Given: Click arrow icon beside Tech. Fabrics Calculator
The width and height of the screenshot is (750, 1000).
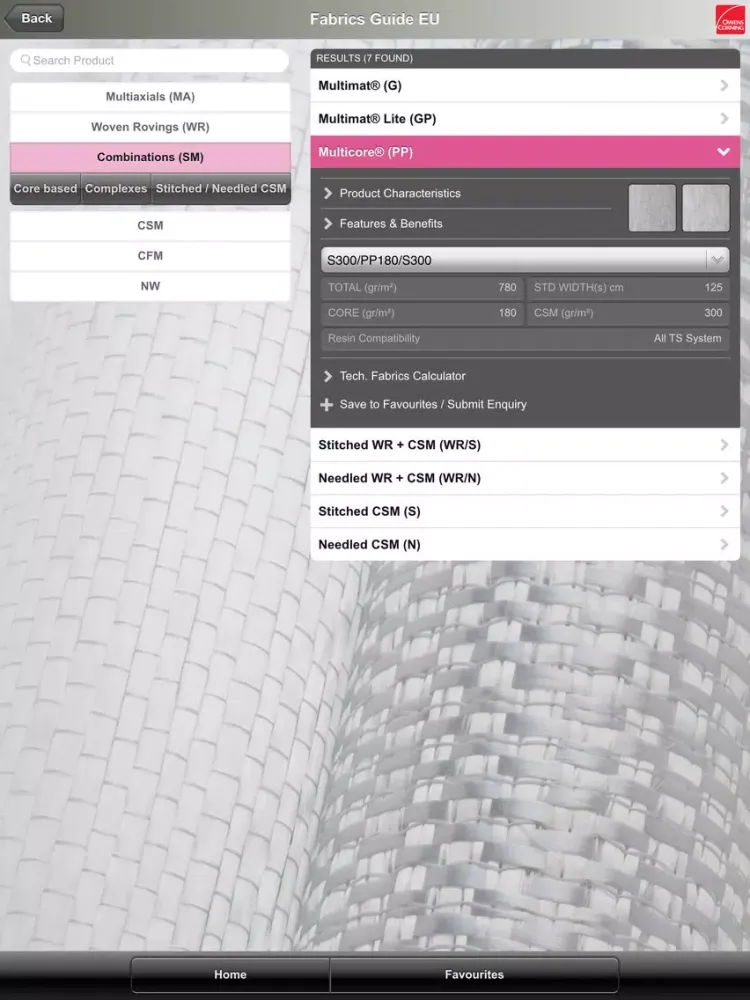Looking at the screenshot, I should pyautogui.click(x=328, y=376).
